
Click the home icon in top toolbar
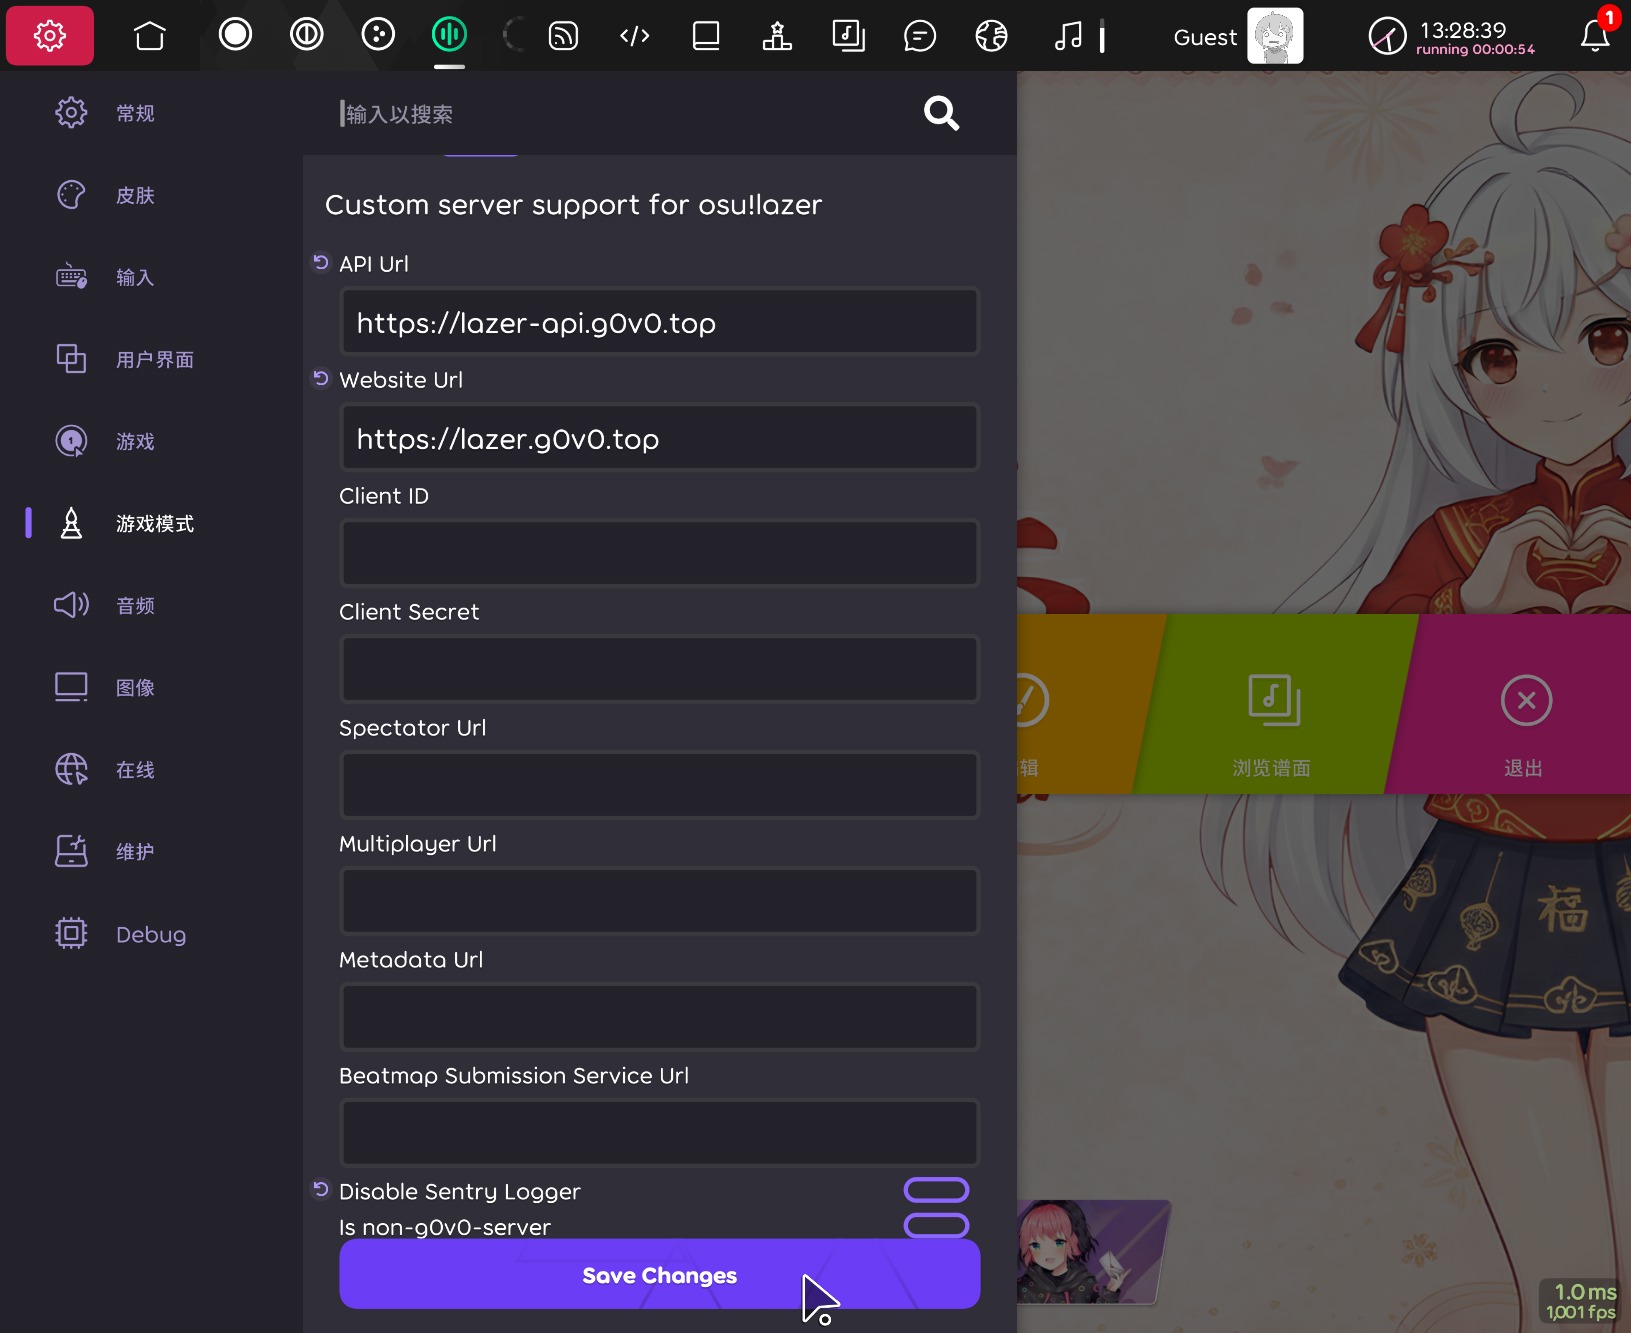point(150,36)
